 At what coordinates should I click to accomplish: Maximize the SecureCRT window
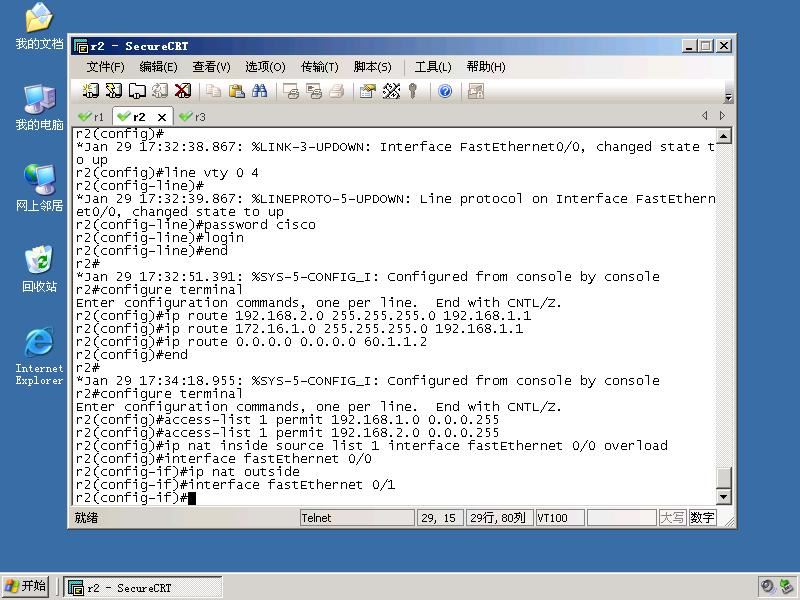pos(706,46)
